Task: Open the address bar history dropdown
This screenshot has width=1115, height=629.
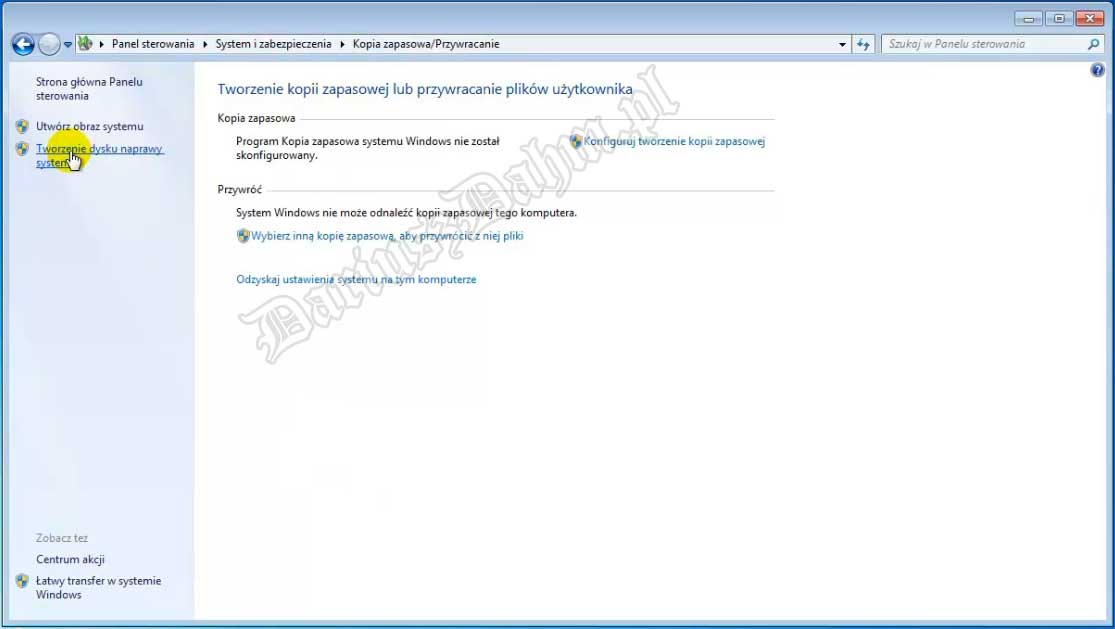Action: coord(843,44)
